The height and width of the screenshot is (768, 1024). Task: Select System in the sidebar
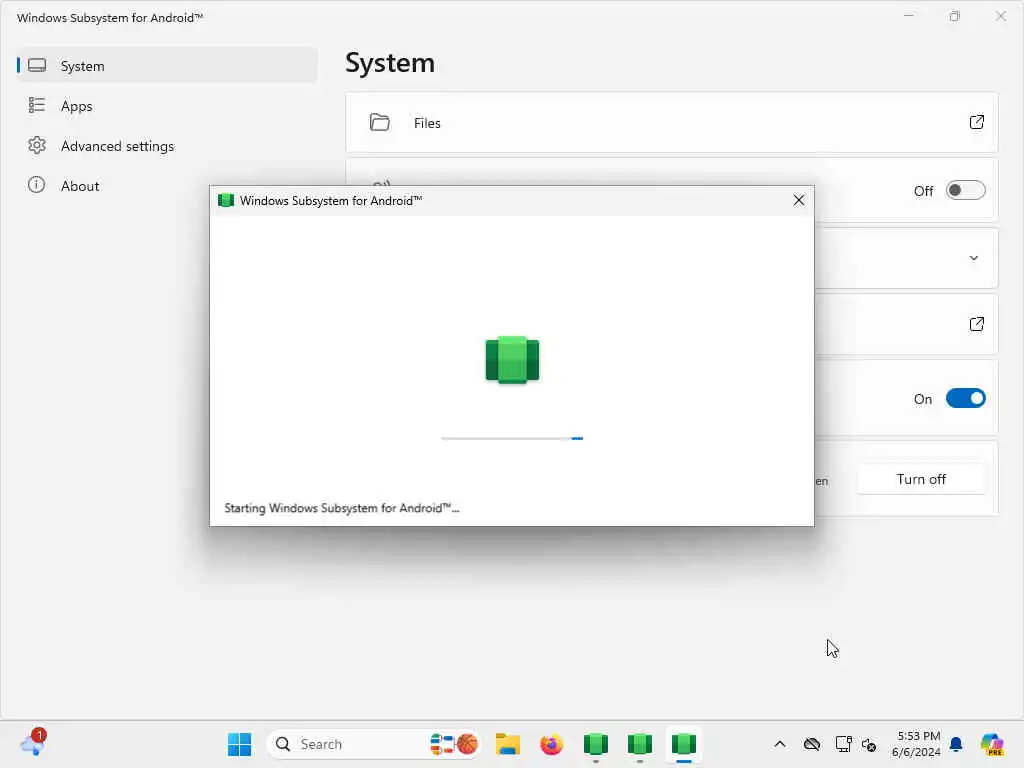(167, 65)
